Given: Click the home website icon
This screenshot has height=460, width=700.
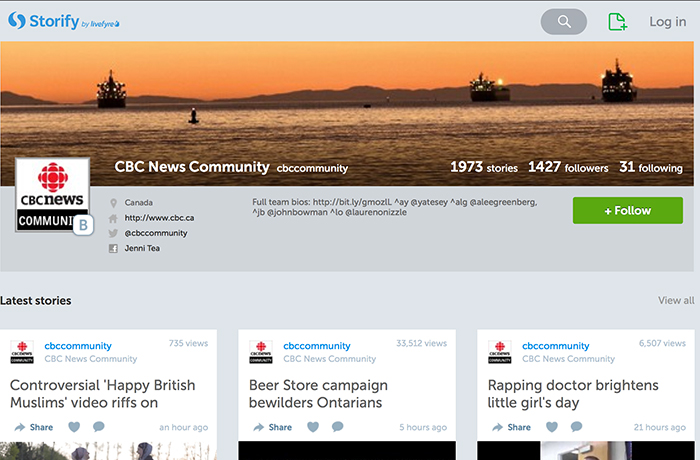Looking at the screenshot, I should coord(113,218).
